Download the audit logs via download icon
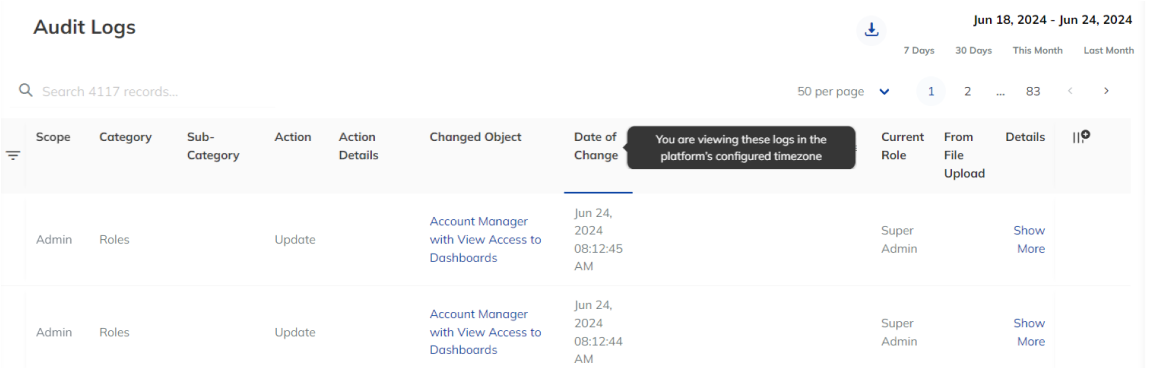This screenshot has height=369, width=1150. [871, 30]
